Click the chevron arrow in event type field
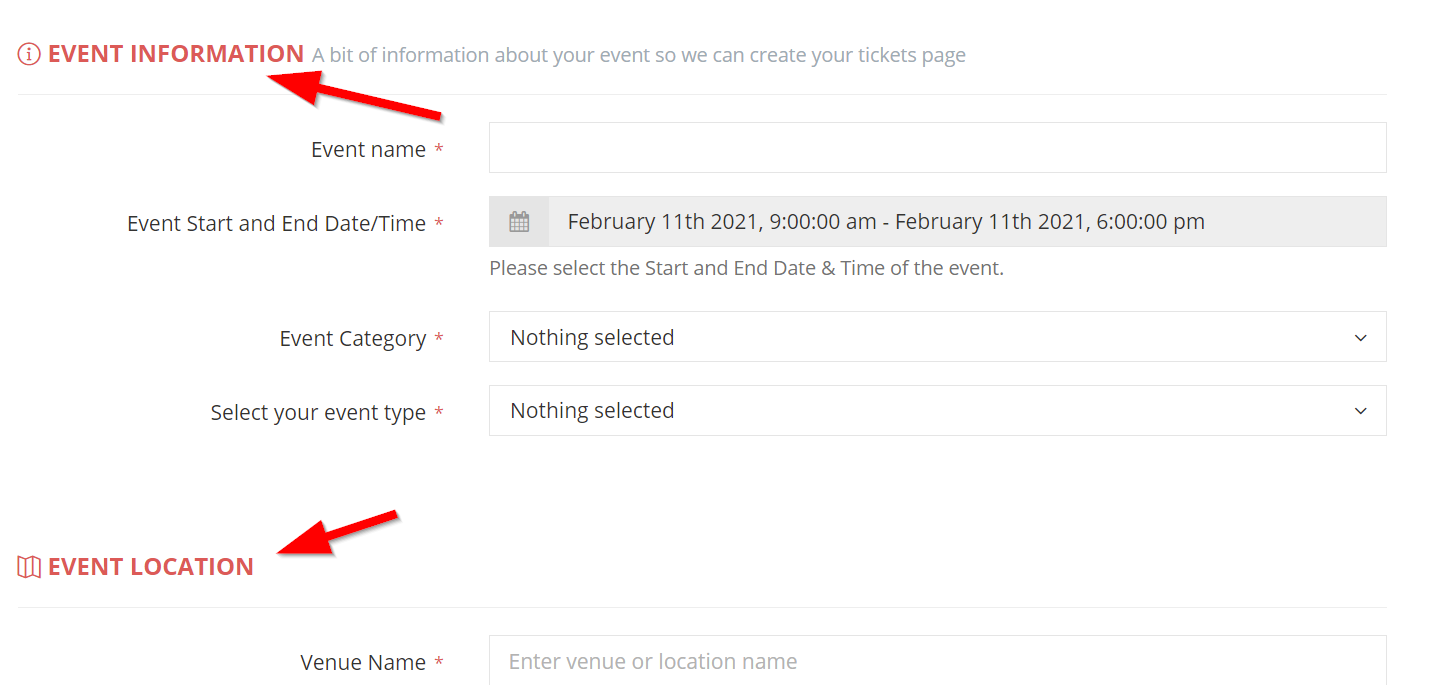Image resolution: width=1440 pixels, height=685 pixels. [1360, 411]
